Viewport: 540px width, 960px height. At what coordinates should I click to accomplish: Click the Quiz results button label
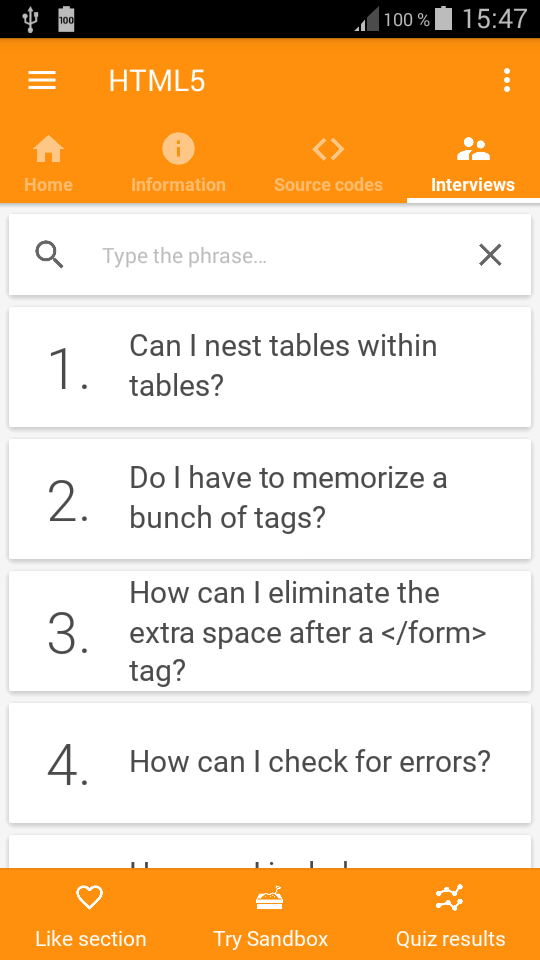pos(451,939)
